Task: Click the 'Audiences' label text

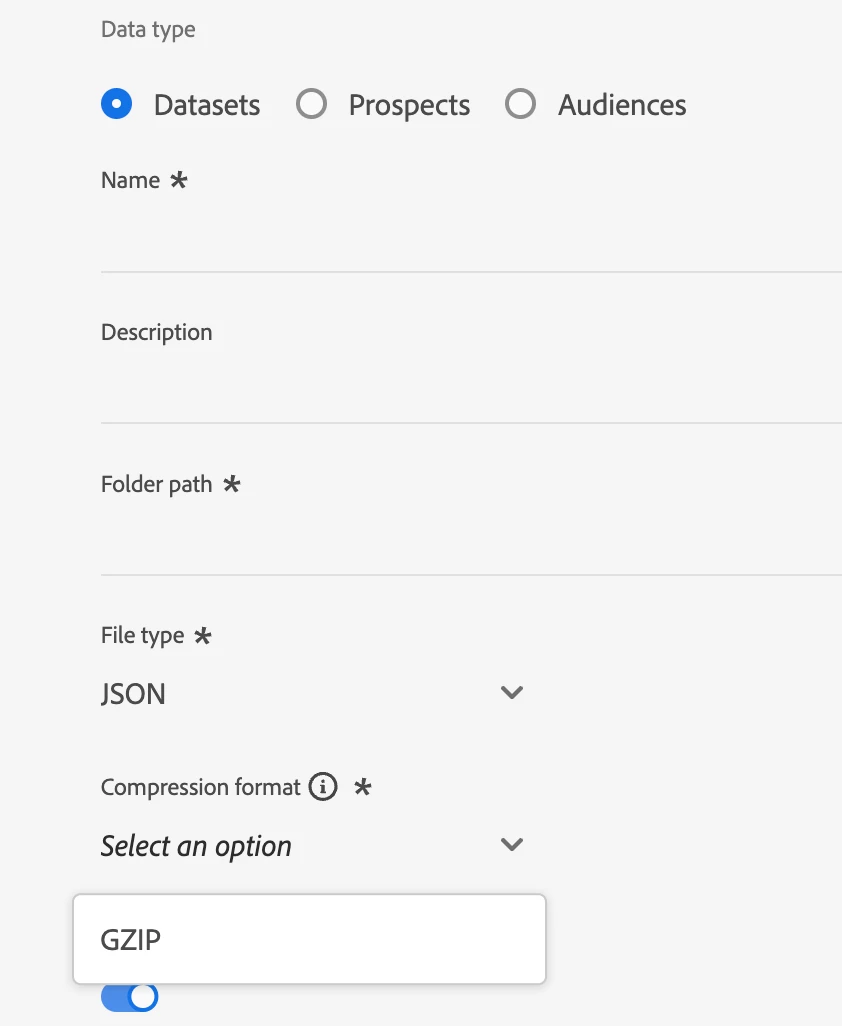Action: 622,105
